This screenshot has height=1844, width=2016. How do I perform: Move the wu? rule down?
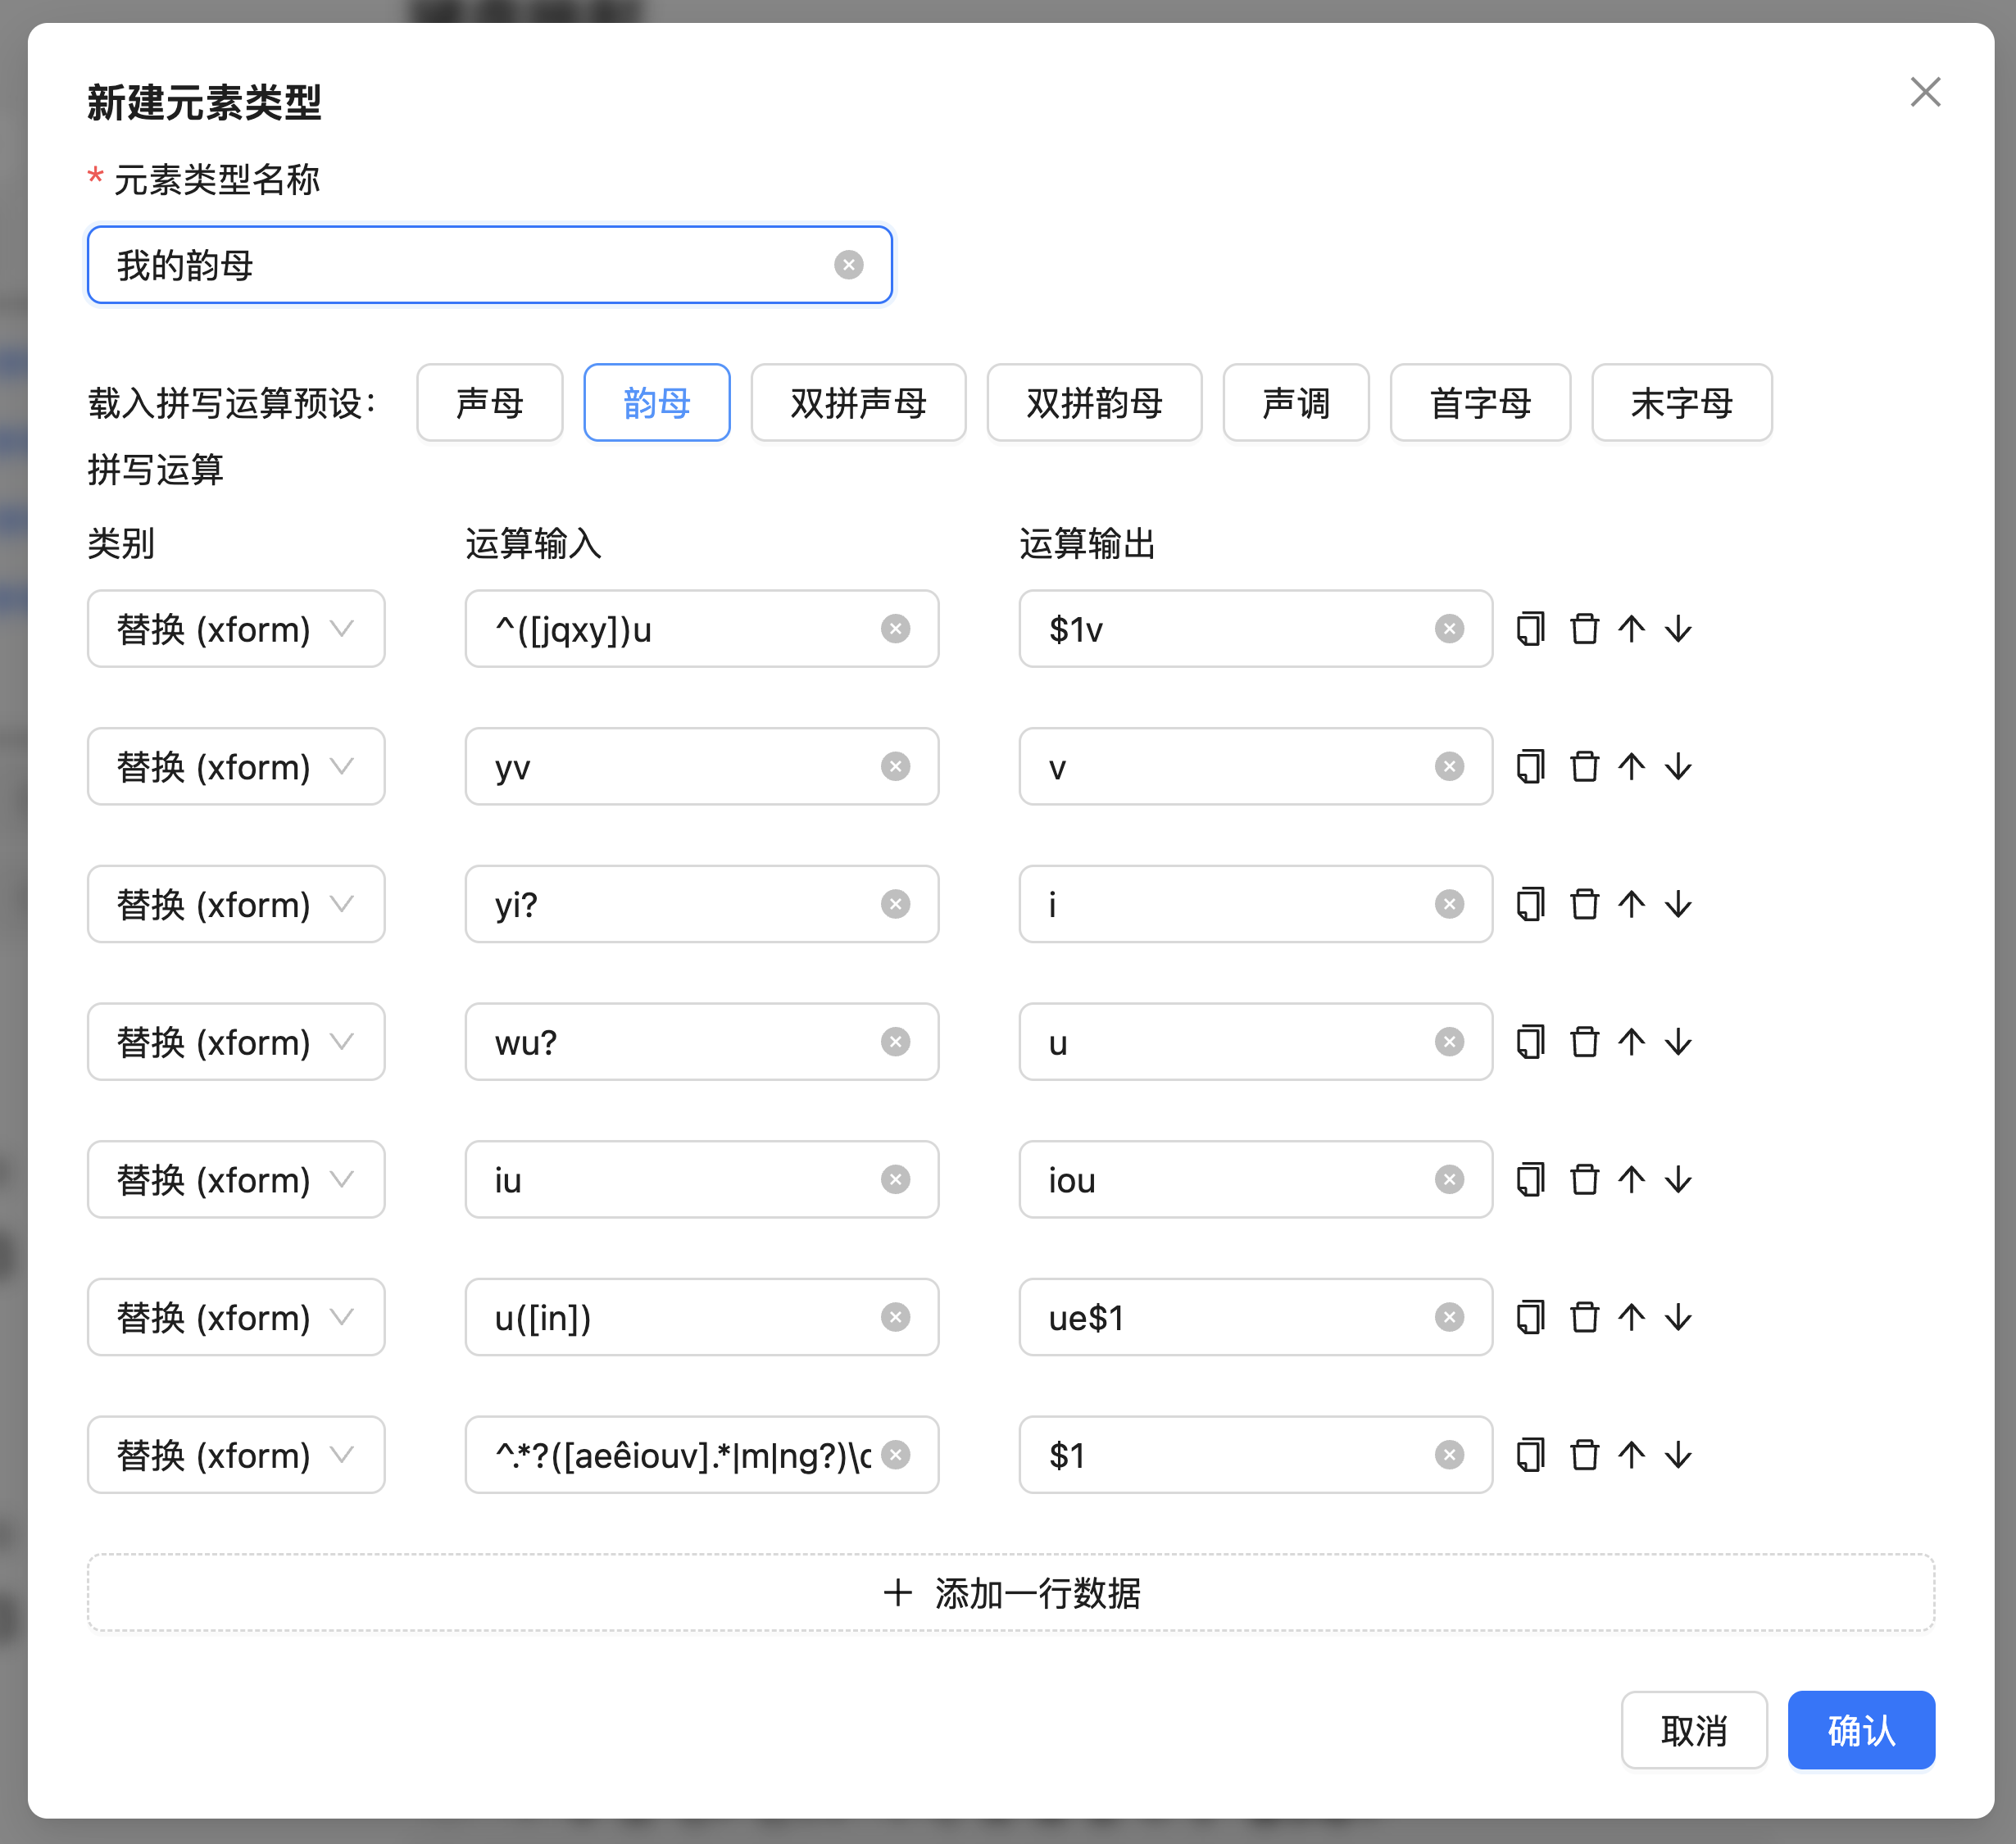tap(1678, 1042)
